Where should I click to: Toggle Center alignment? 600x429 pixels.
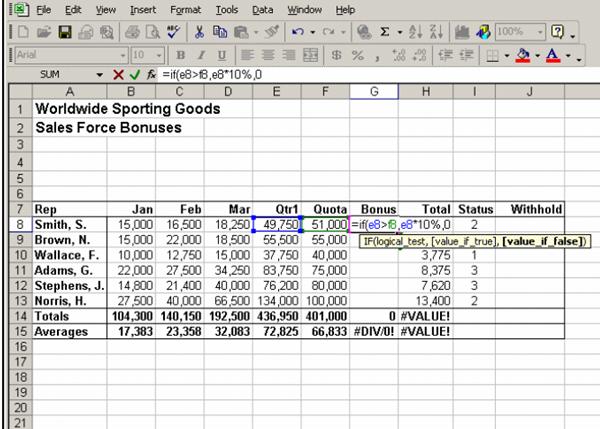268,55
